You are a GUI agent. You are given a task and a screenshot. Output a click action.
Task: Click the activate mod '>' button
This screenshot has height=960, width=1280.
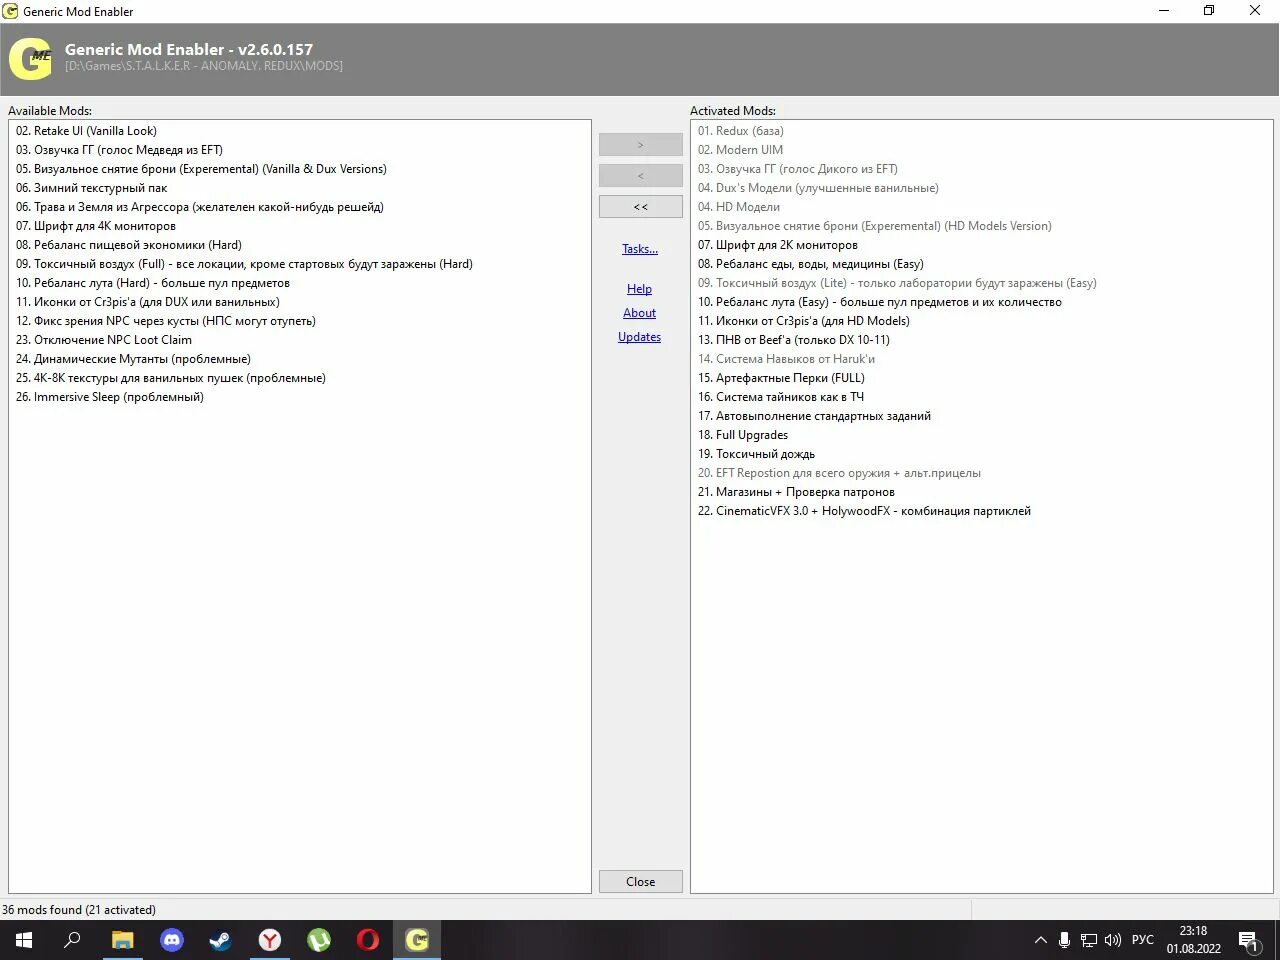click(x=641, y=145)
